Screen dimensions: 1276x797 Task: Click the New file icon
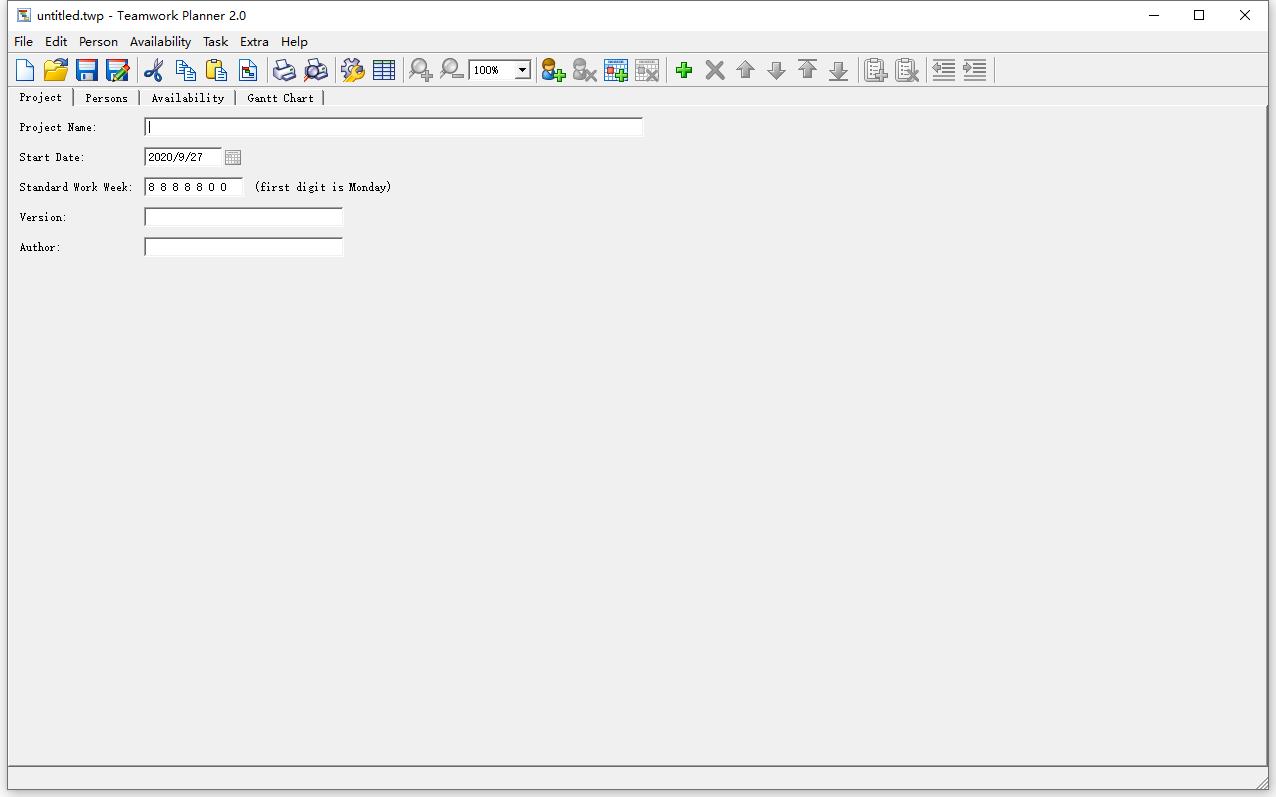pos(25,70)
